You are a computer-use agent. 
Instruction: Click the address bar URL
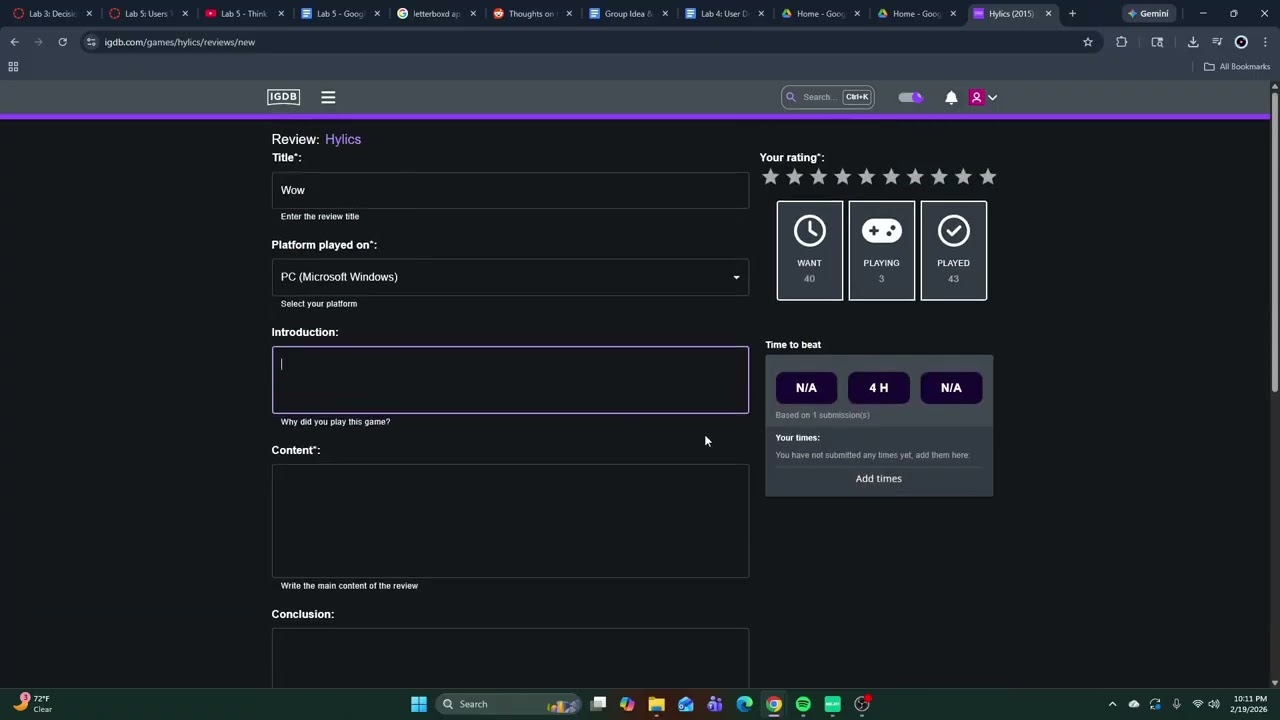click(x=180, y=42)
